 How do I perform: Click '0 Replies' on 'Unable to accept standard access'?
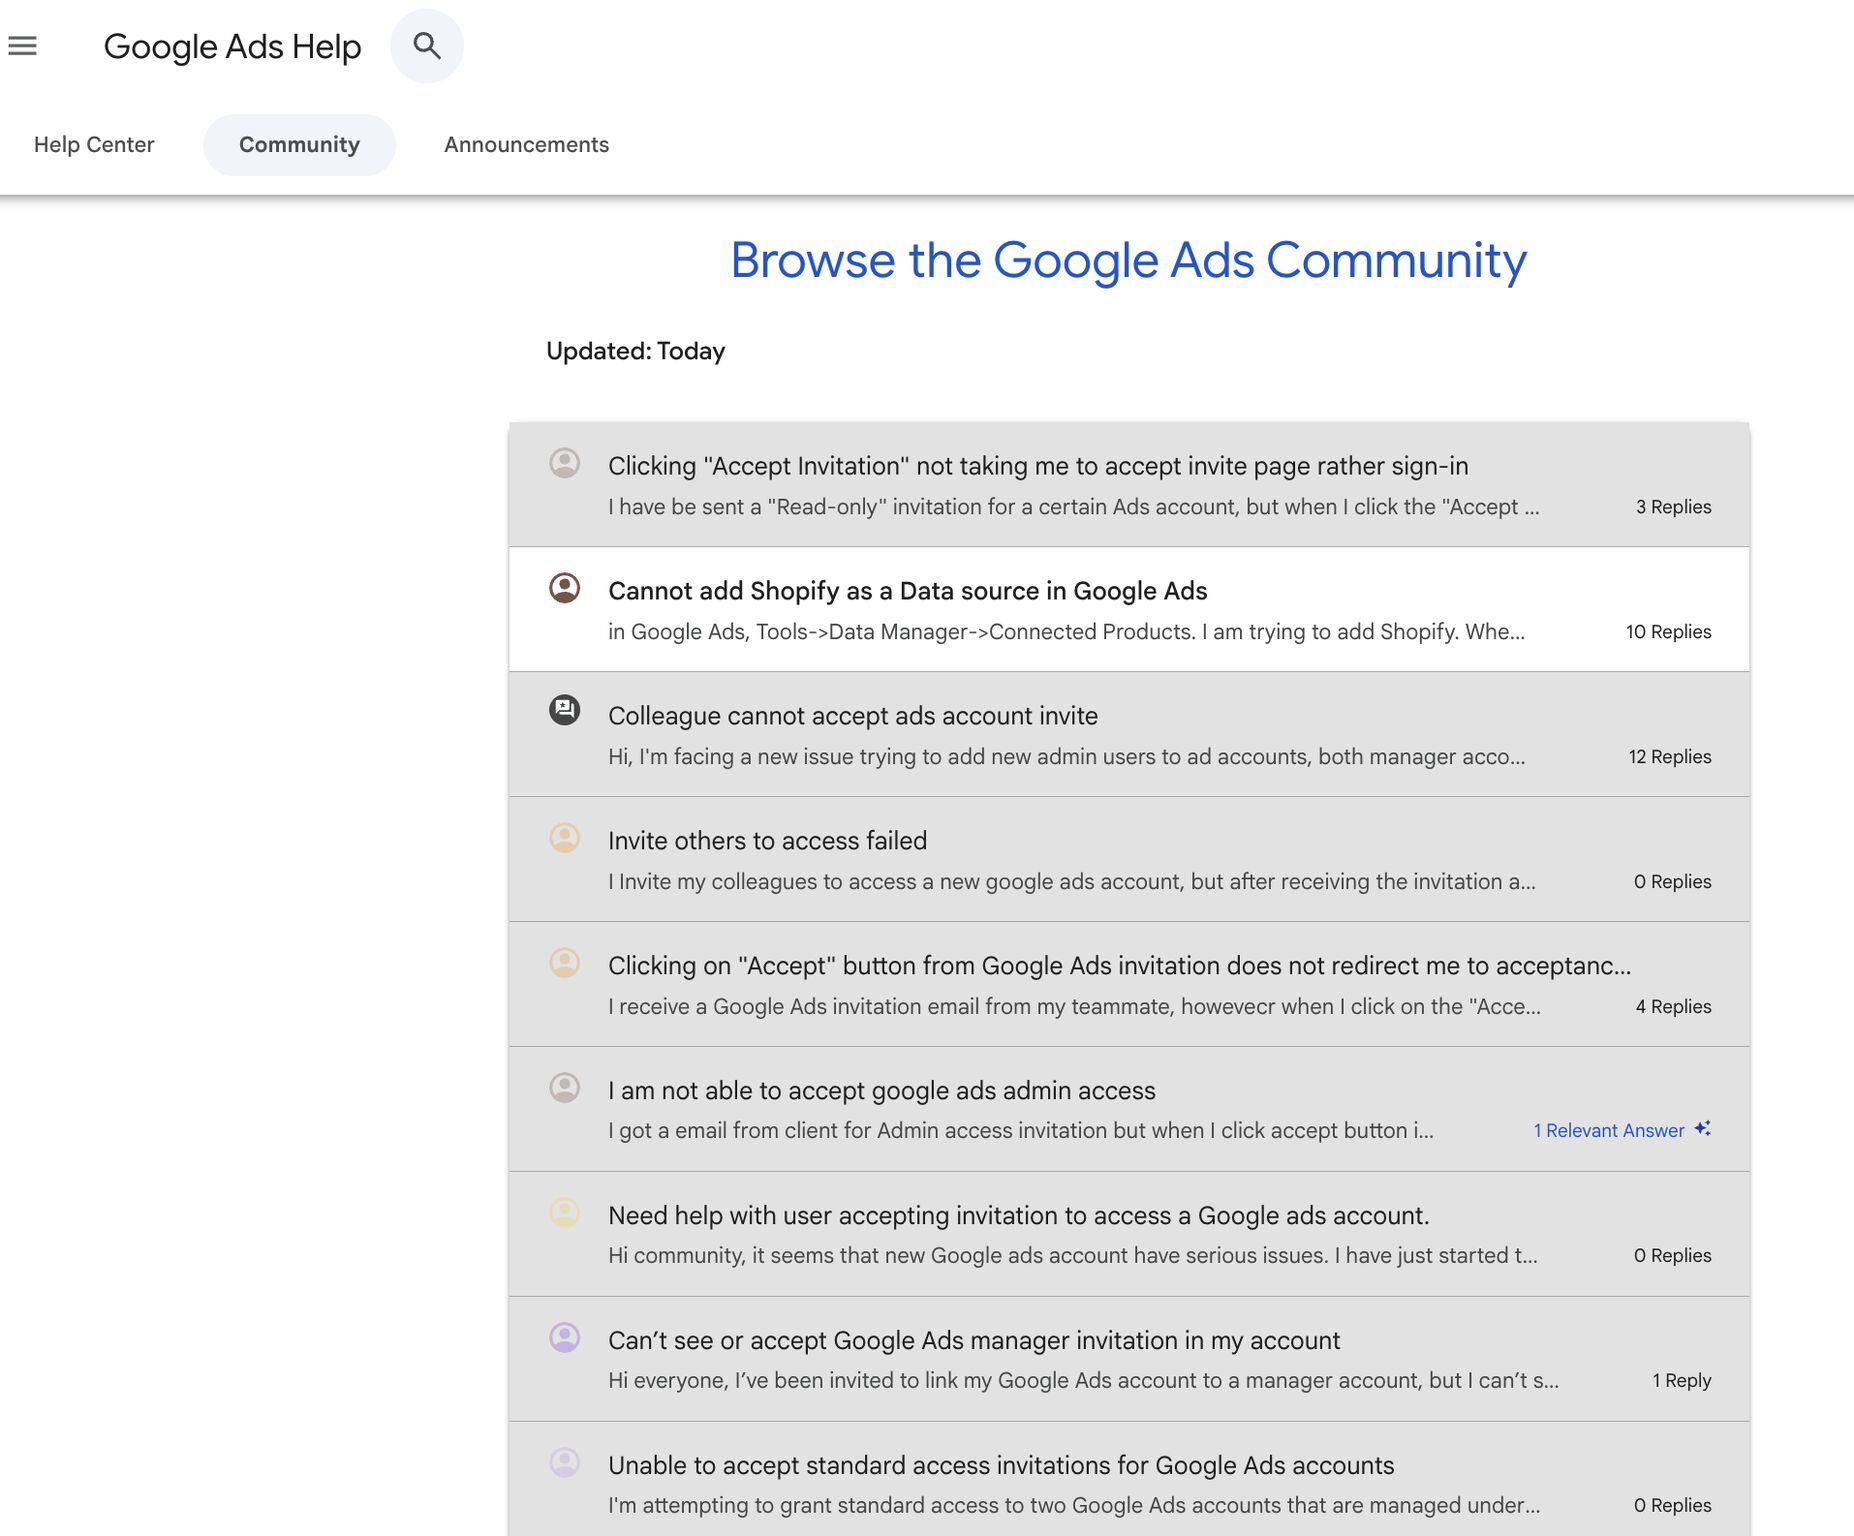coord(1672,1505)
